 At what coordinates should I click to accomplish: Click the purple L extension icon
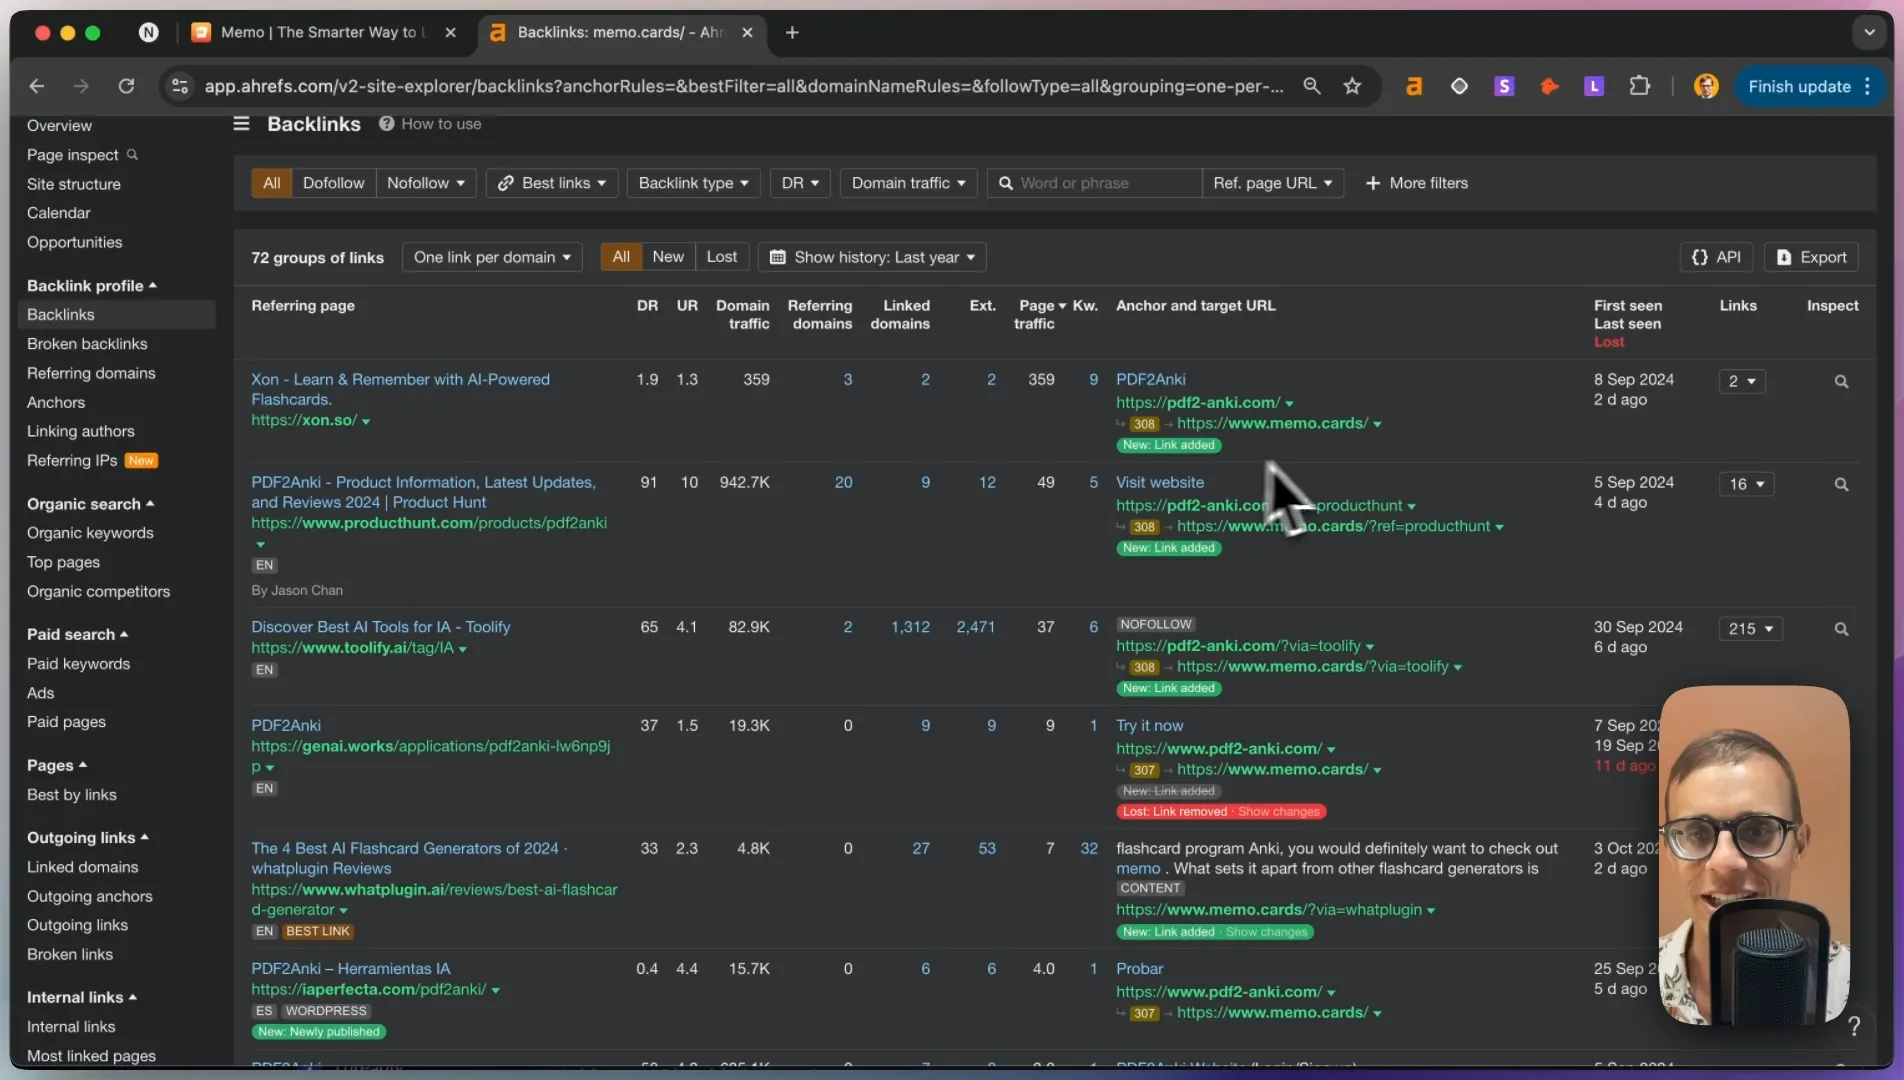(1594, 86)
